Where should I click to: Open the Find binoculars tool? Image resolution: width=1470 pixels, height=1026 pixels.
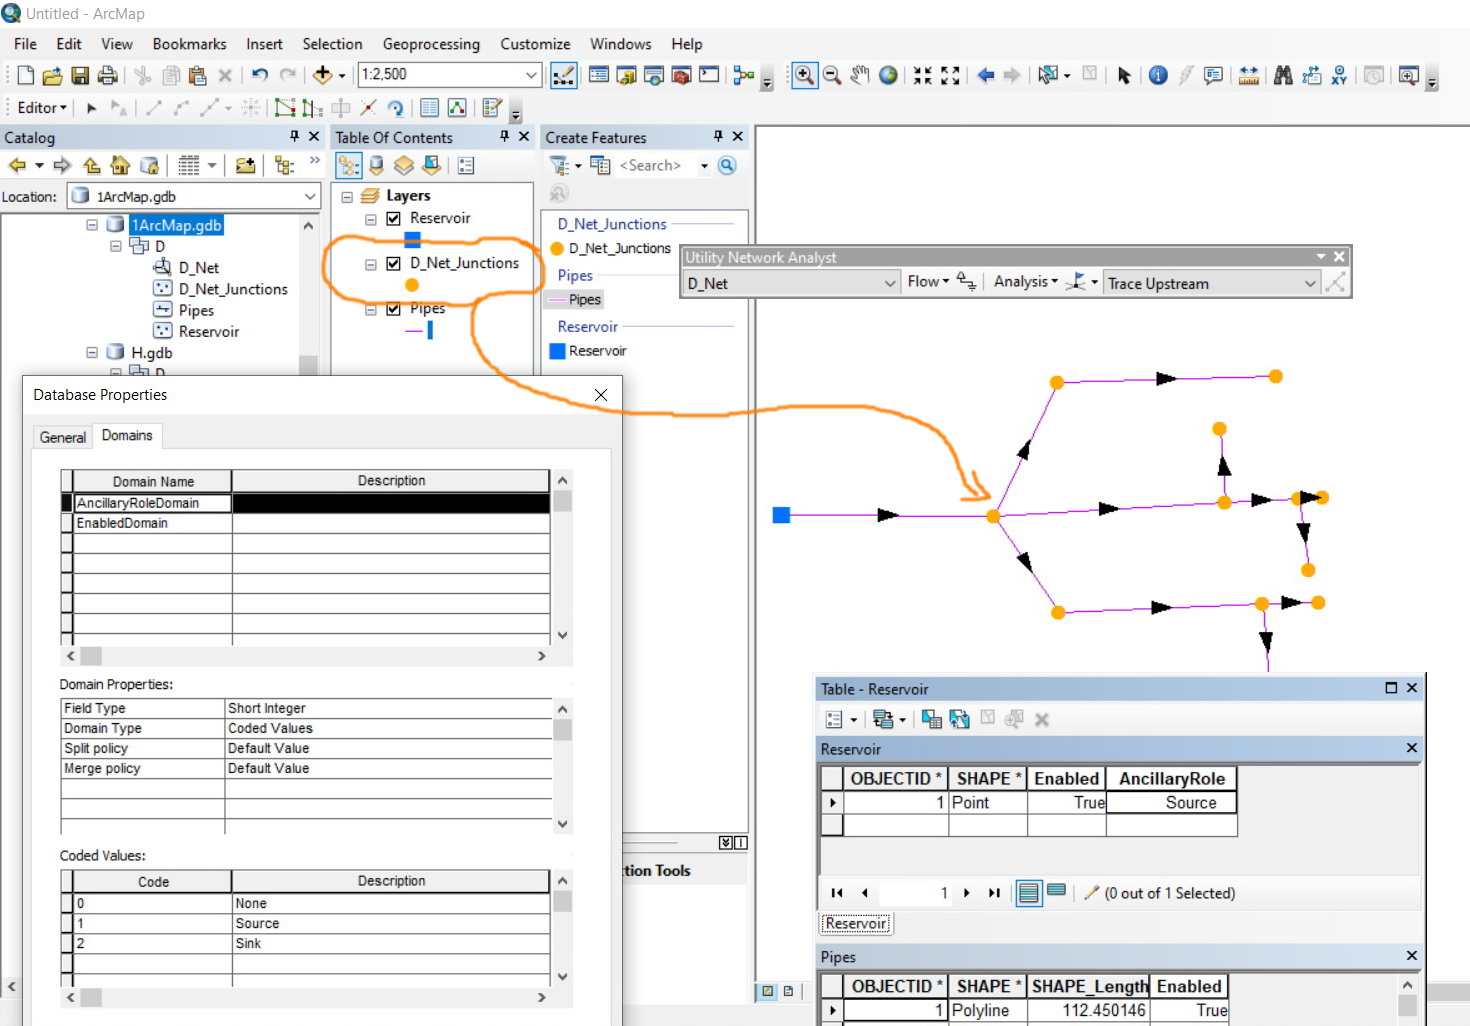click(1283, 75)
